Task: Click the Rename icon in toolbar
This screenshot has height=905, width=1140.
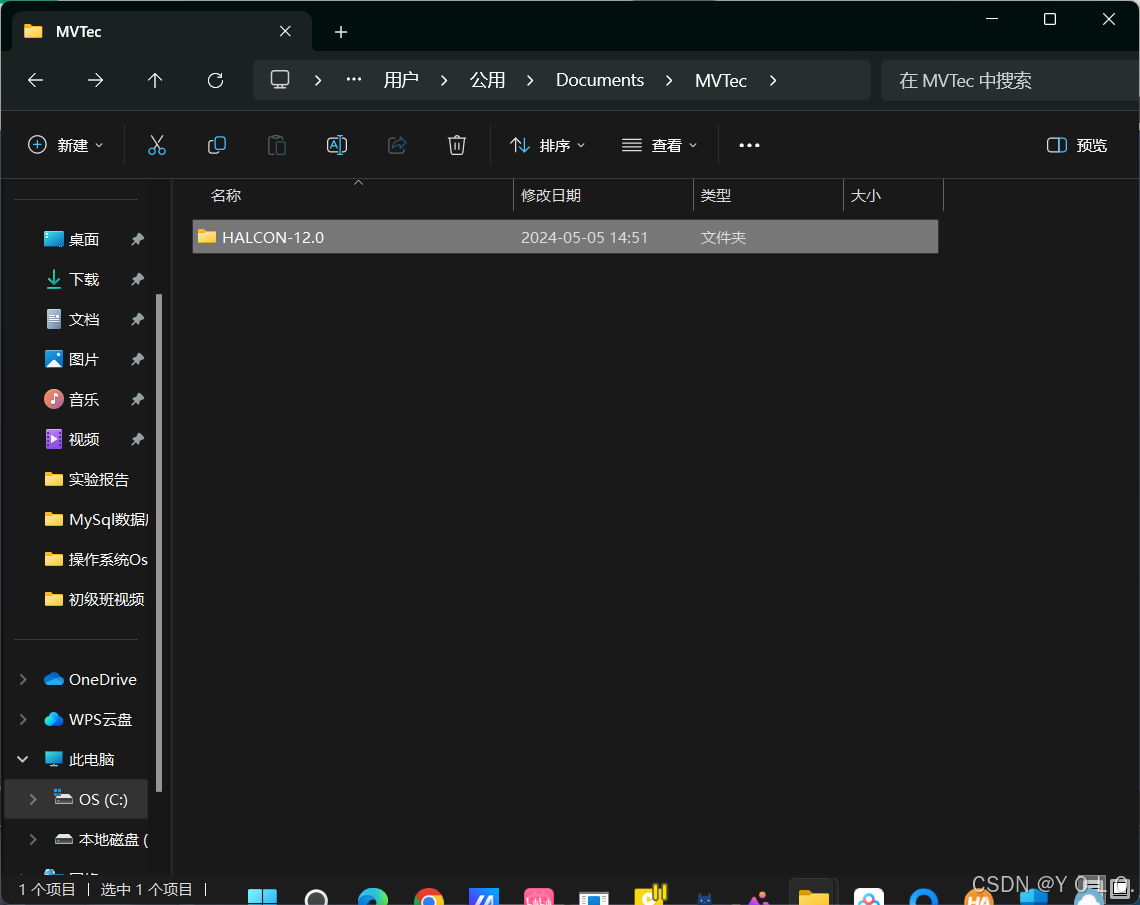Action: point(337,145)
